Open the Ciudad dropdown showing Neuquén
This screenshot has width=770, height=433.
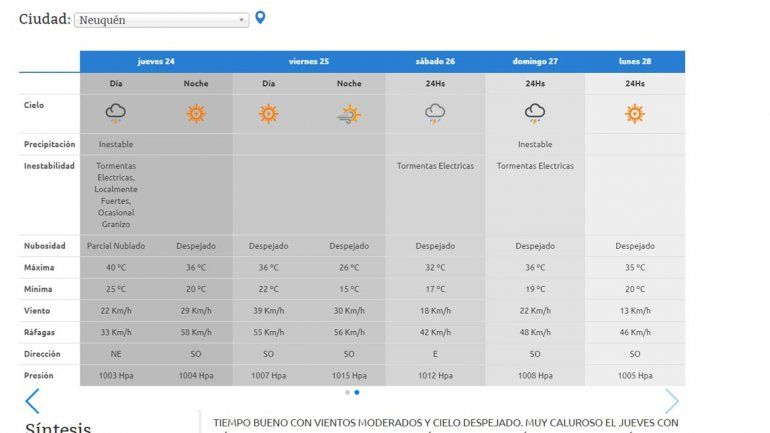coord(161,20)
